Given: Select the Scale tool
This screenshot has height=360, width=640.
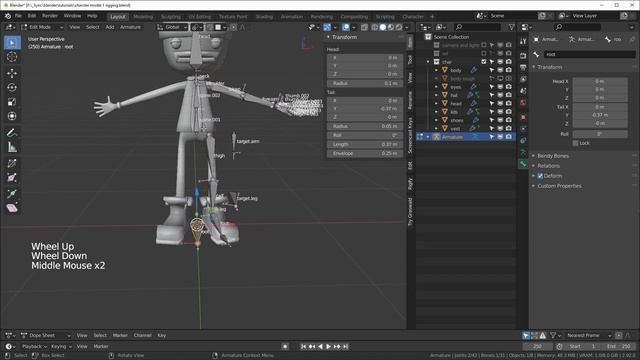Looking at the screenshot, I should [12, 102].
